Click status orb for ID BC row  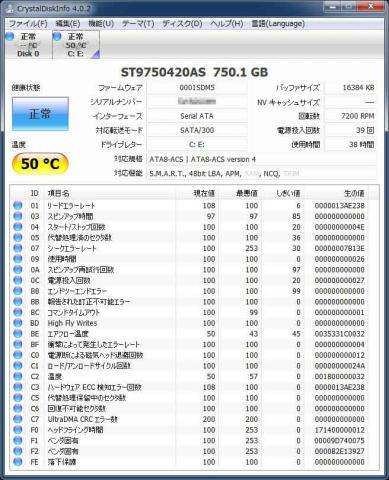[18, 312]
